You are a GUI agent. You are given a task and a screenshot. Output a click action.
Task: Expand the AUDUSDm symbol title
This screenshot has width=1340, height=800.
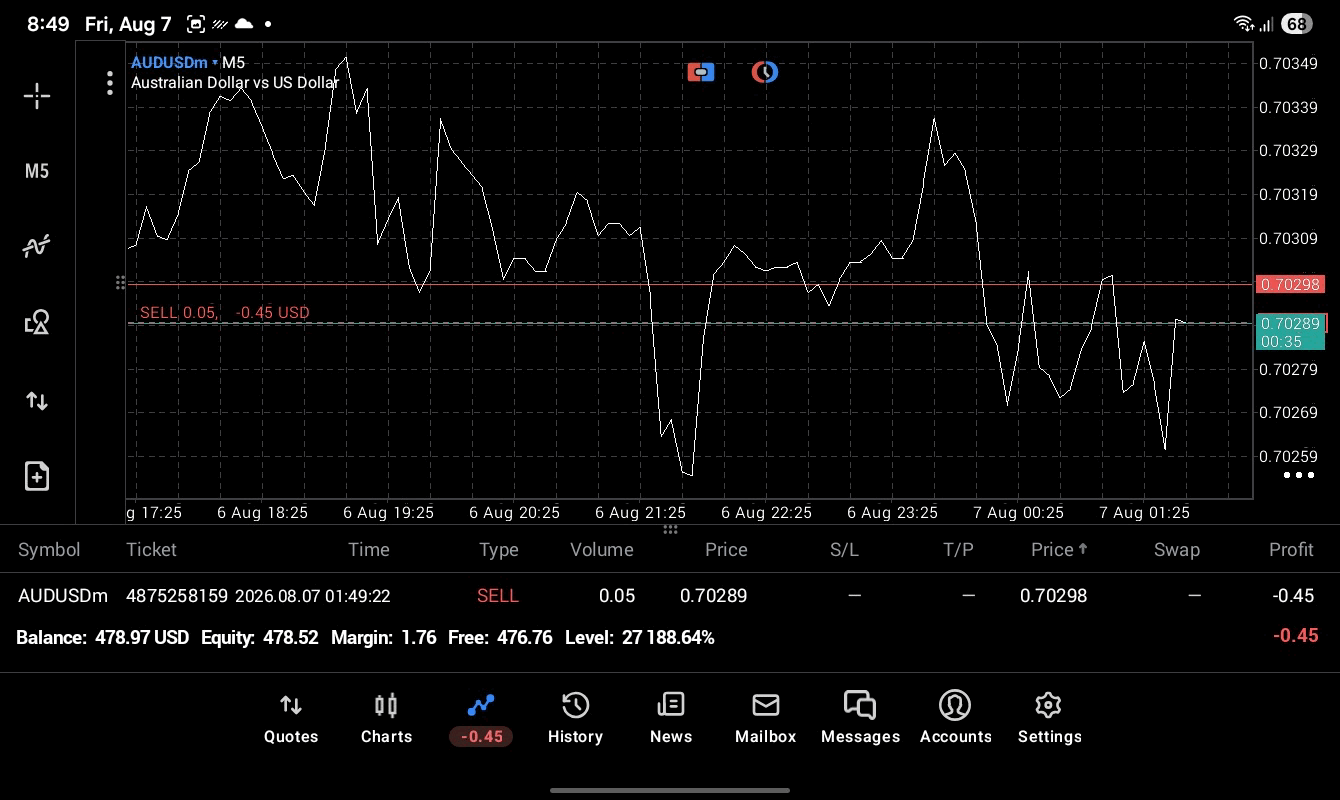point(169,62)
